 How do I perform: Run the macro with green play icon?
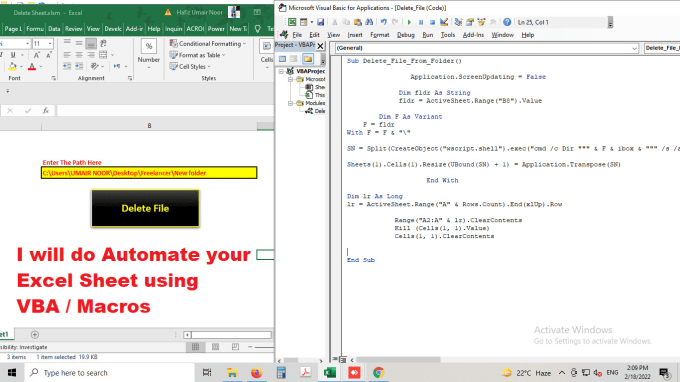[409, 22]
